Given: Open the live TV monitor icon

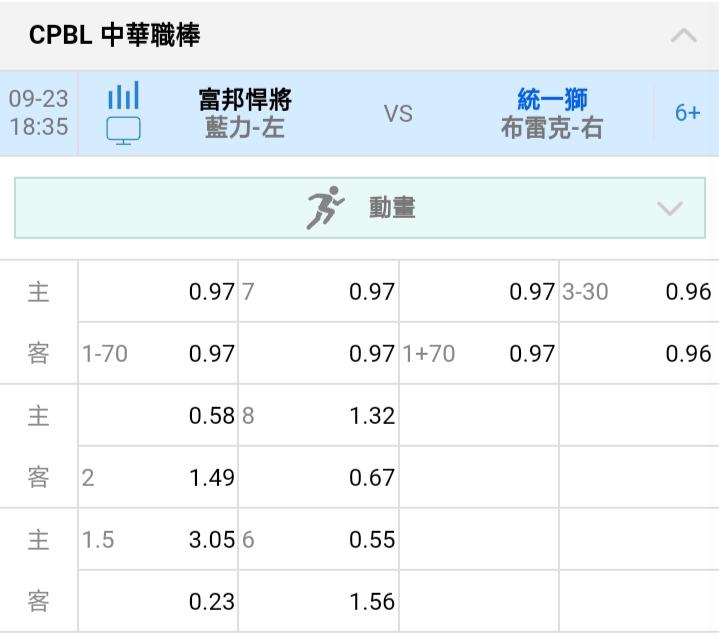Looking at the screenshot, I should pyautogui.click(x=123, y=131).
